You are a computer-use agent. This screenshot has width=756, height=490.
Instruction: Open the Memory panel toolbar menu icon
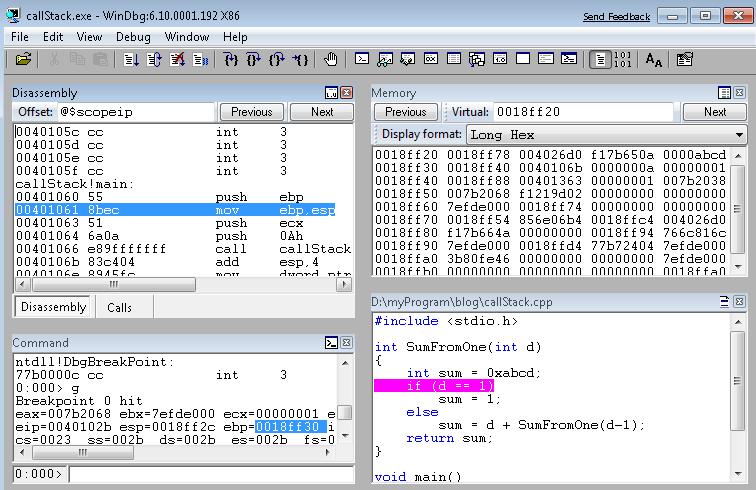pos(725,93)
